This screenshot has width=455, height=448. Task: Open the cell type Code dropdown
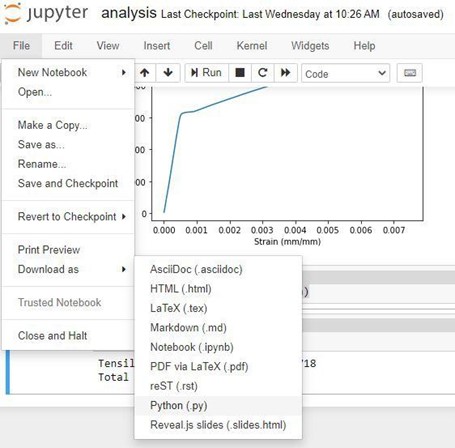tap(346, 73)
